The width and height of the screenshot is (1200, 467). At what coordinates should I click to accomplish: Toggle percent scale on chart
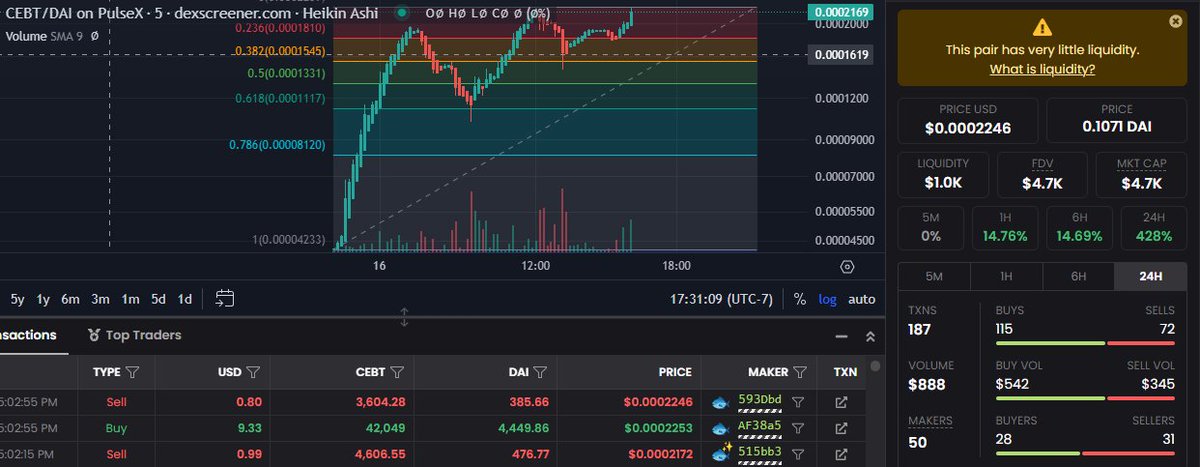pos(799,298)
